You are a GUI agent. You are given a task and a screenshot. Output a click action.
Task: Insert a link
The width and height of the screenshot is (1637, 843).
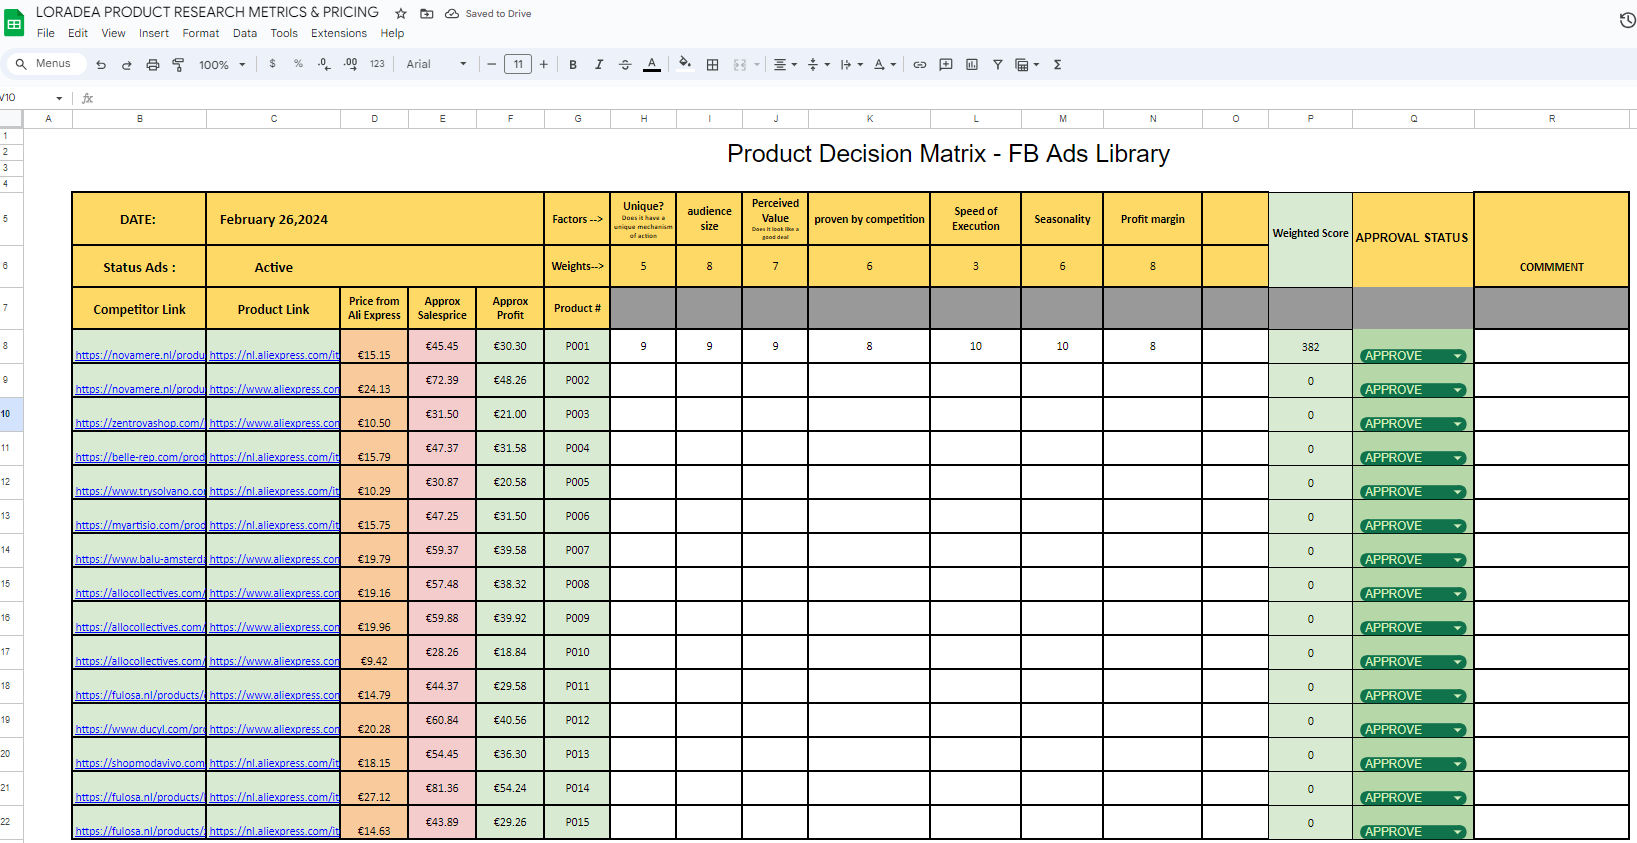(x=920, y=65)
